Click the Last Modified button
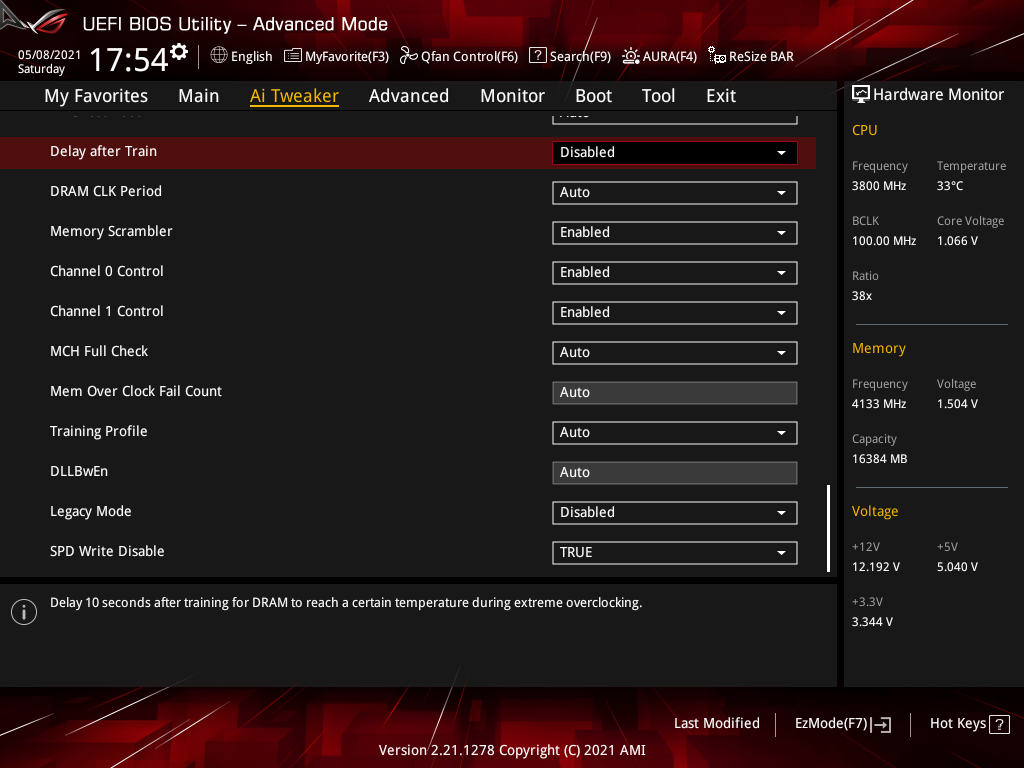The image size is (1024, 768). [717, 724]
